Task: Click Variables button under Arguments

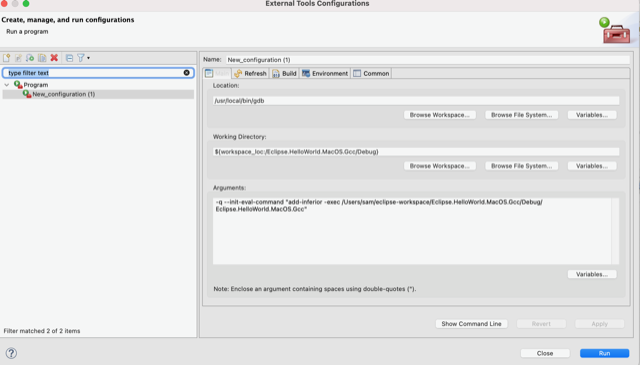Action: 592,274
